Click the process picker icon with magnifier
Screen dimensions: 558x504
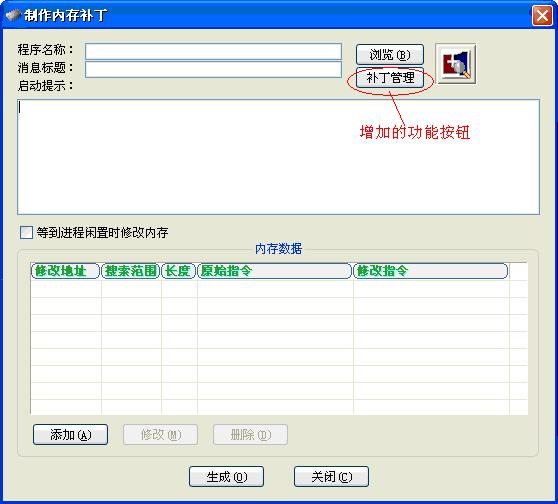456,64
